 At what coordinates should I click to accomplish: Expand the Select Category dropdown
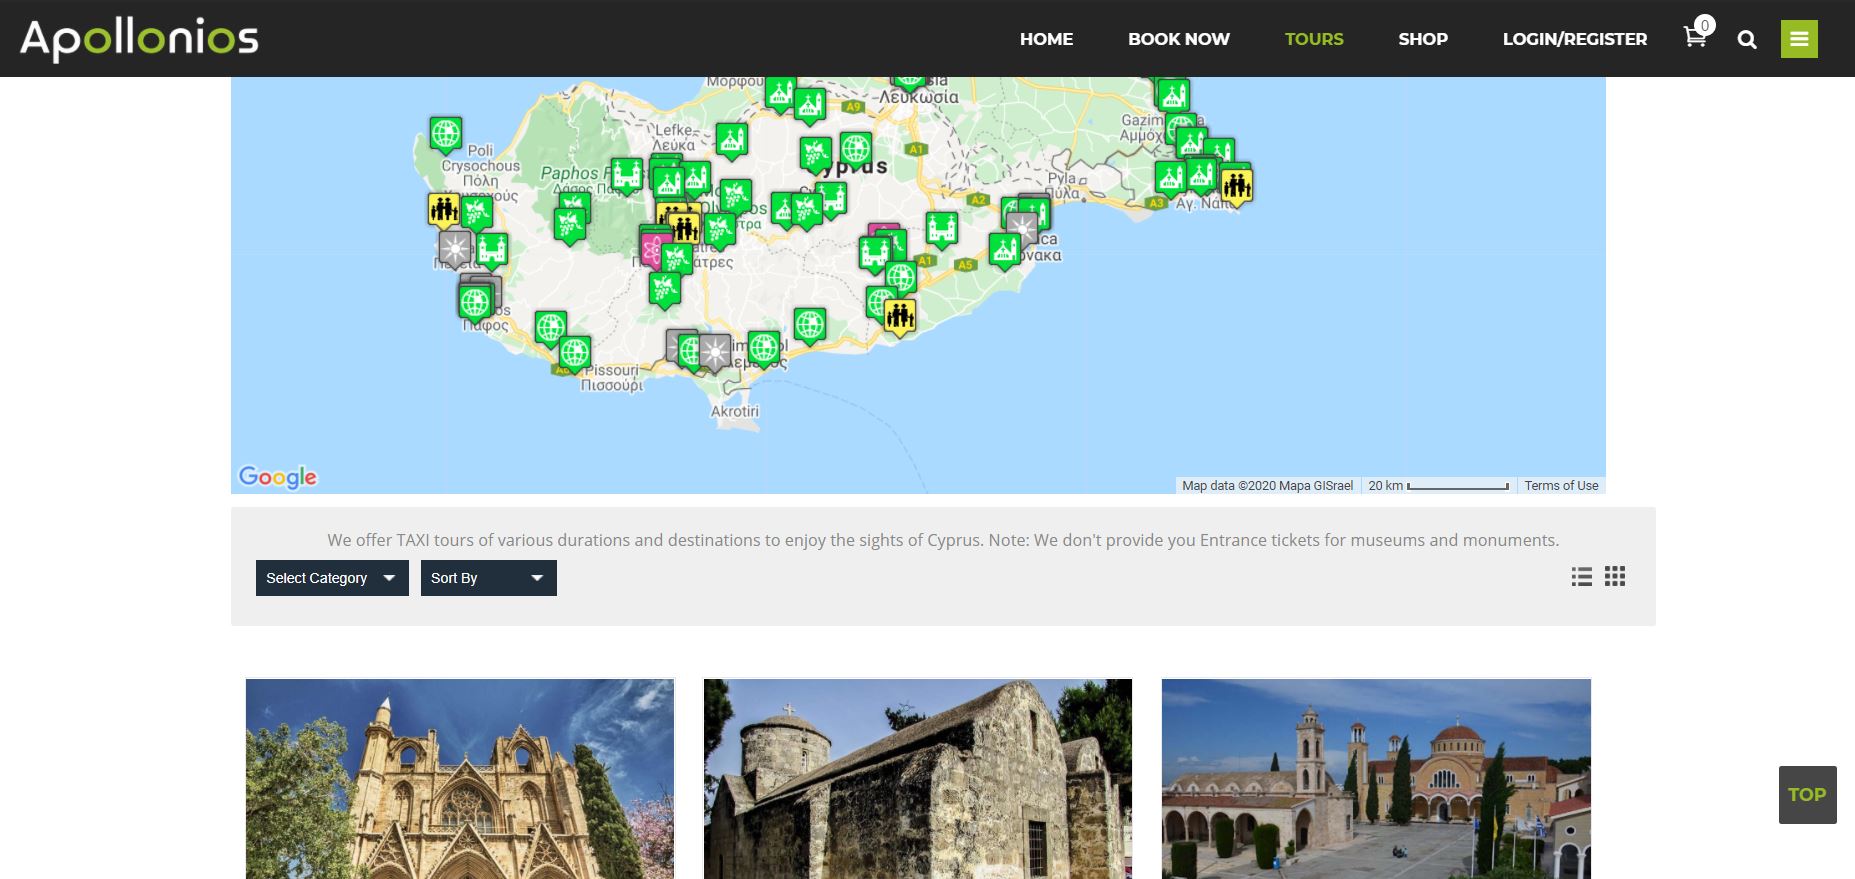pyautogui.click(x=332, y=578)
